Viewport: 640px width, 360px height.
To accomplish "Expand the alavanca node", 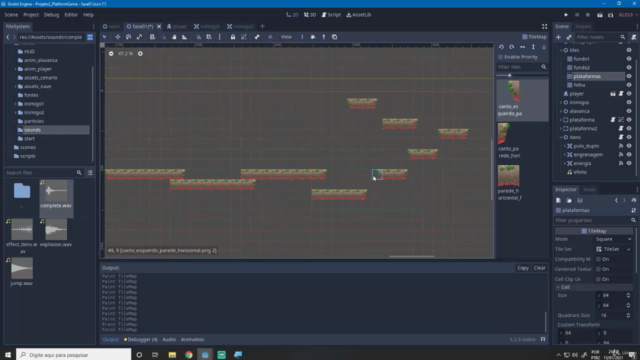I will pos(561,111).
